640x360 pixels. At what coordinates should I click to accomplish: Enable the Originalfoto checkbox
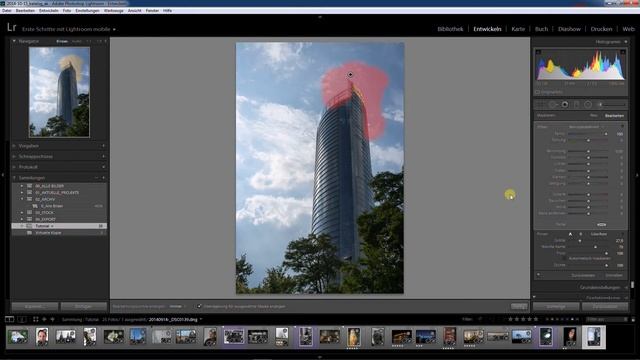coord(538,92)
